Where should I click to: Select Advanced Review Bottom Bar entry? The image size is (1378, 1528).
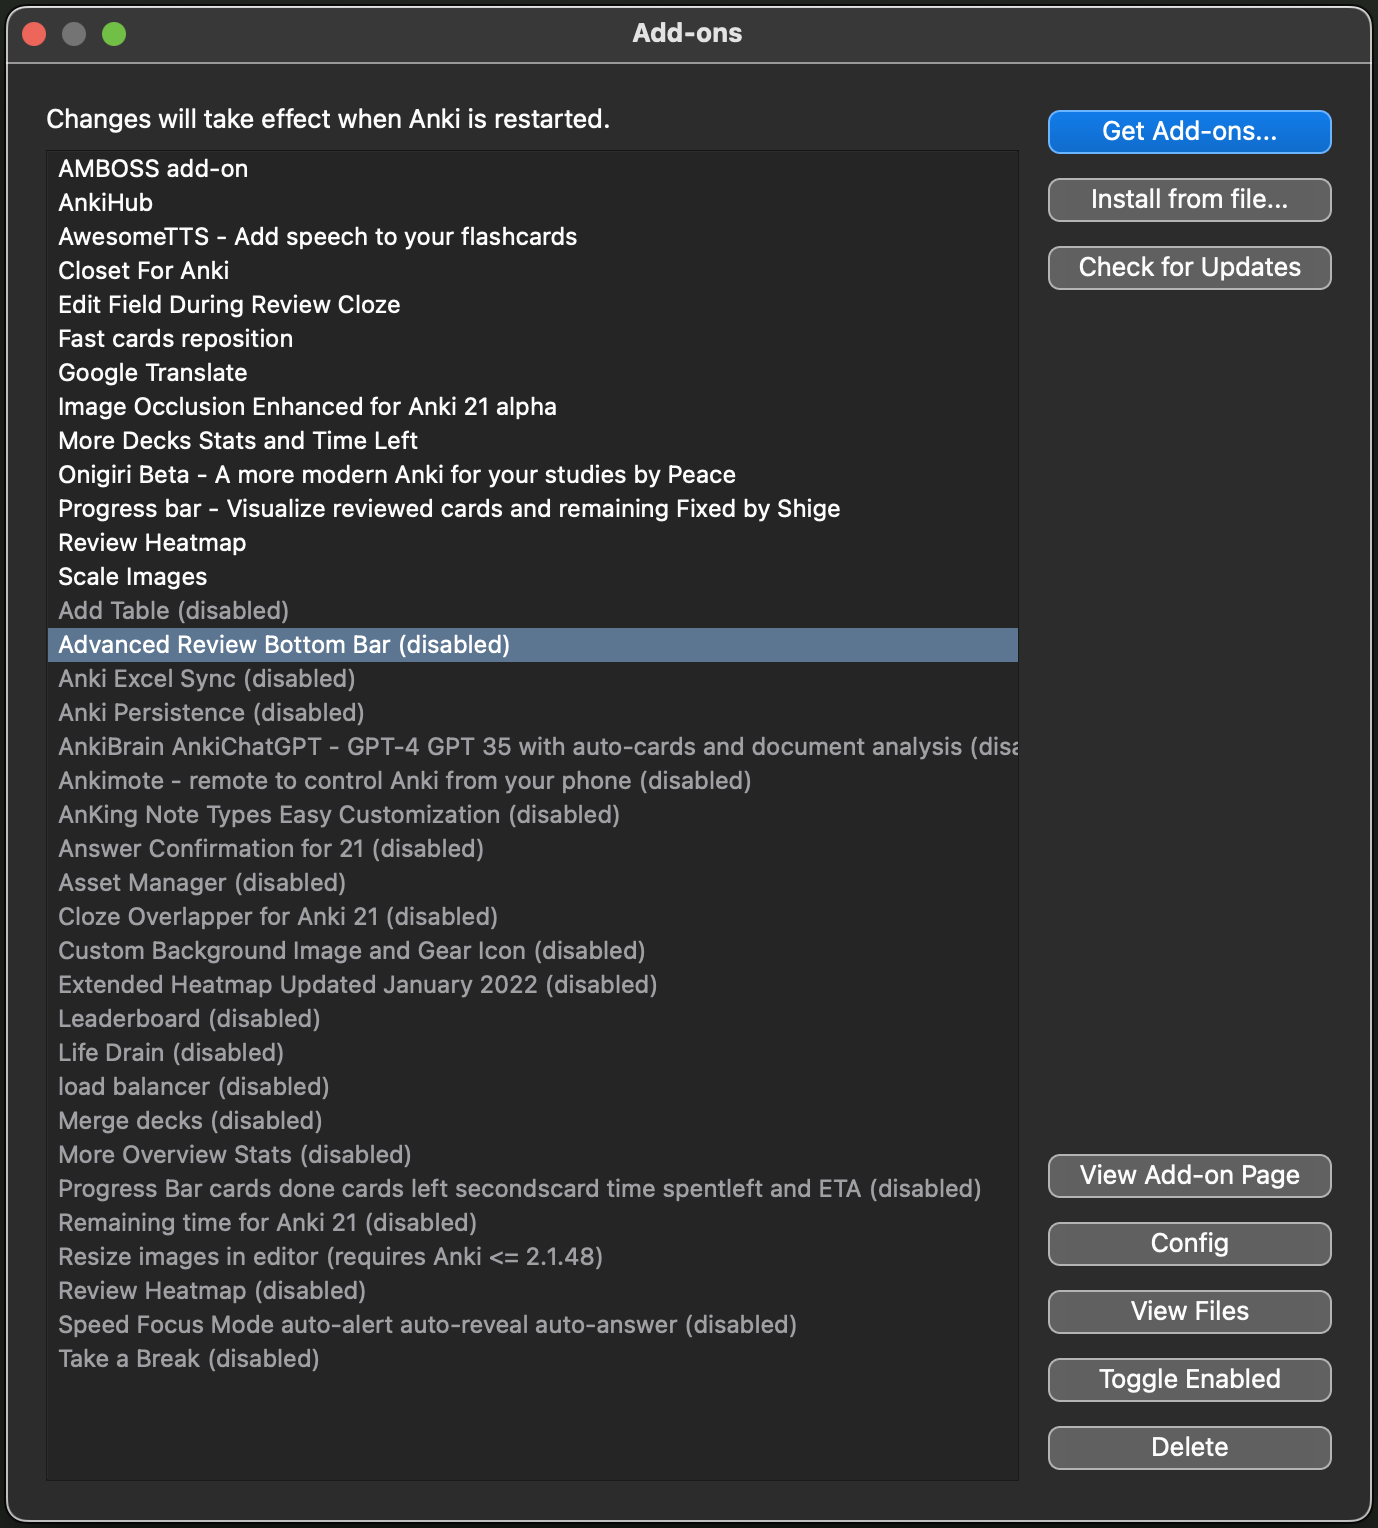pyautogui.click(x=284, y=645)
